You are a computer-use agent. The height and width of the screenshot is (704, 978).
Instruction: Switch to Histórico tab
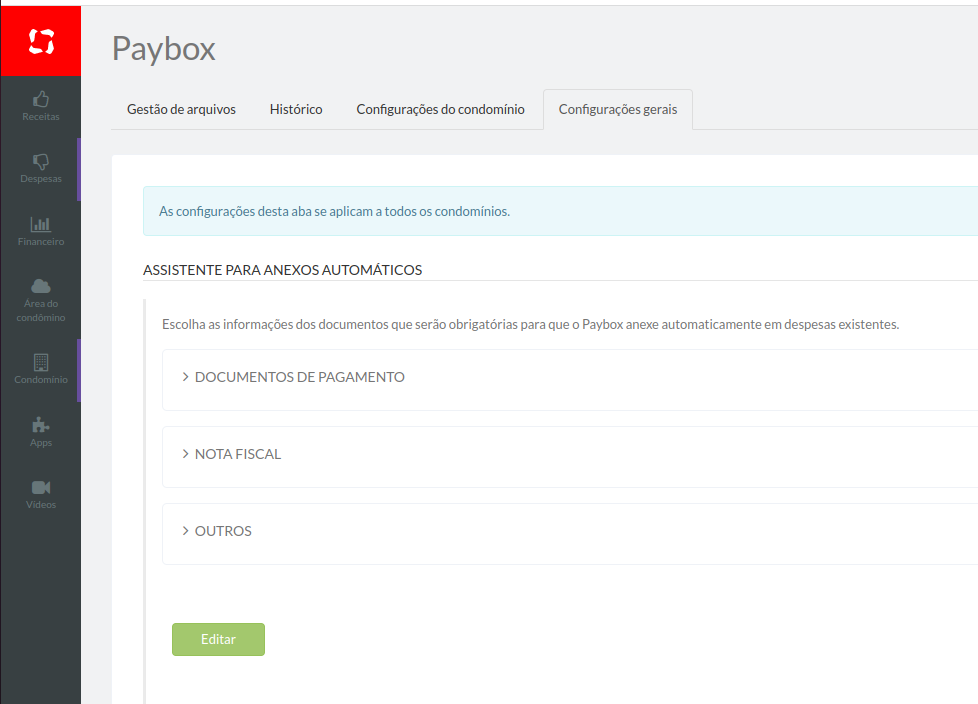pyautogui.click(x=296, y=109)
